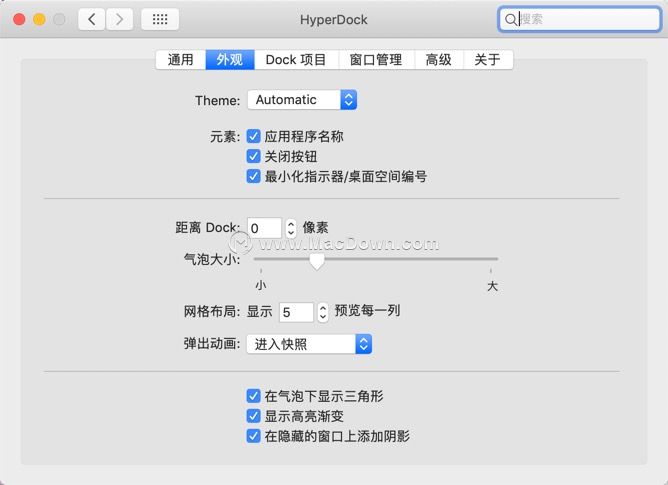Viewport: 668px width, 485px height.
Task: Click the 距离 Dock pixel stepper
Action: 291,228
